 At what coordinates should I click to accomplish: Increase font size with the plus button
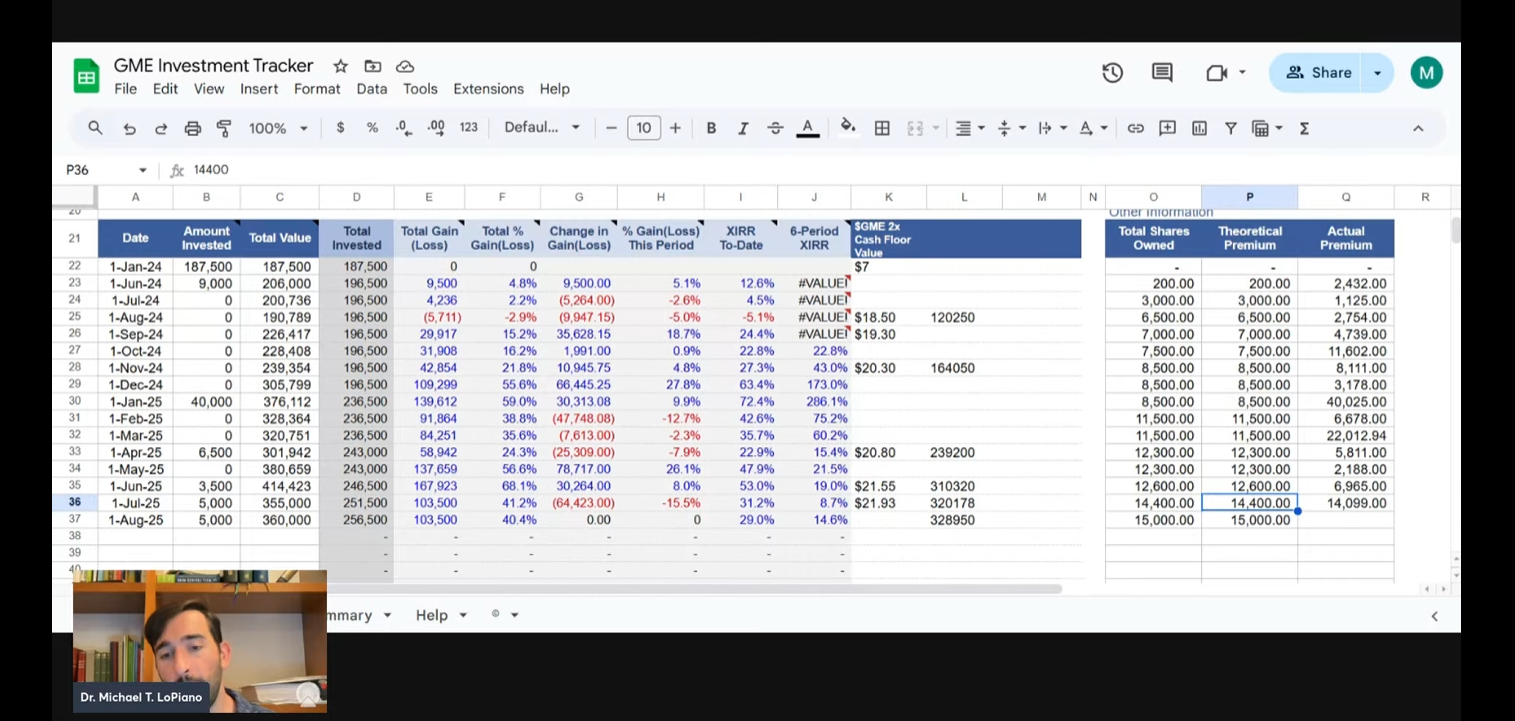pyautogui.click(x=676, y=128)
